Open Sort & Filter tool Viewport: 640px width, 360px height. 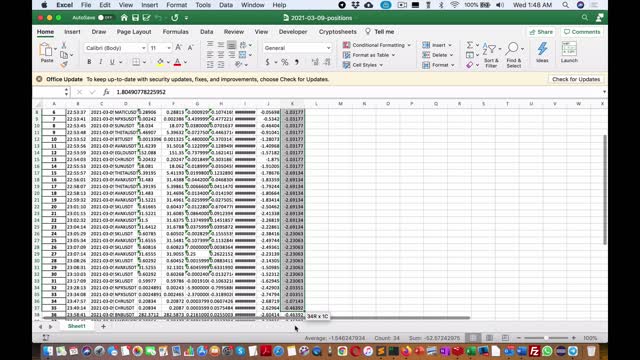click(x=491, y=55)
